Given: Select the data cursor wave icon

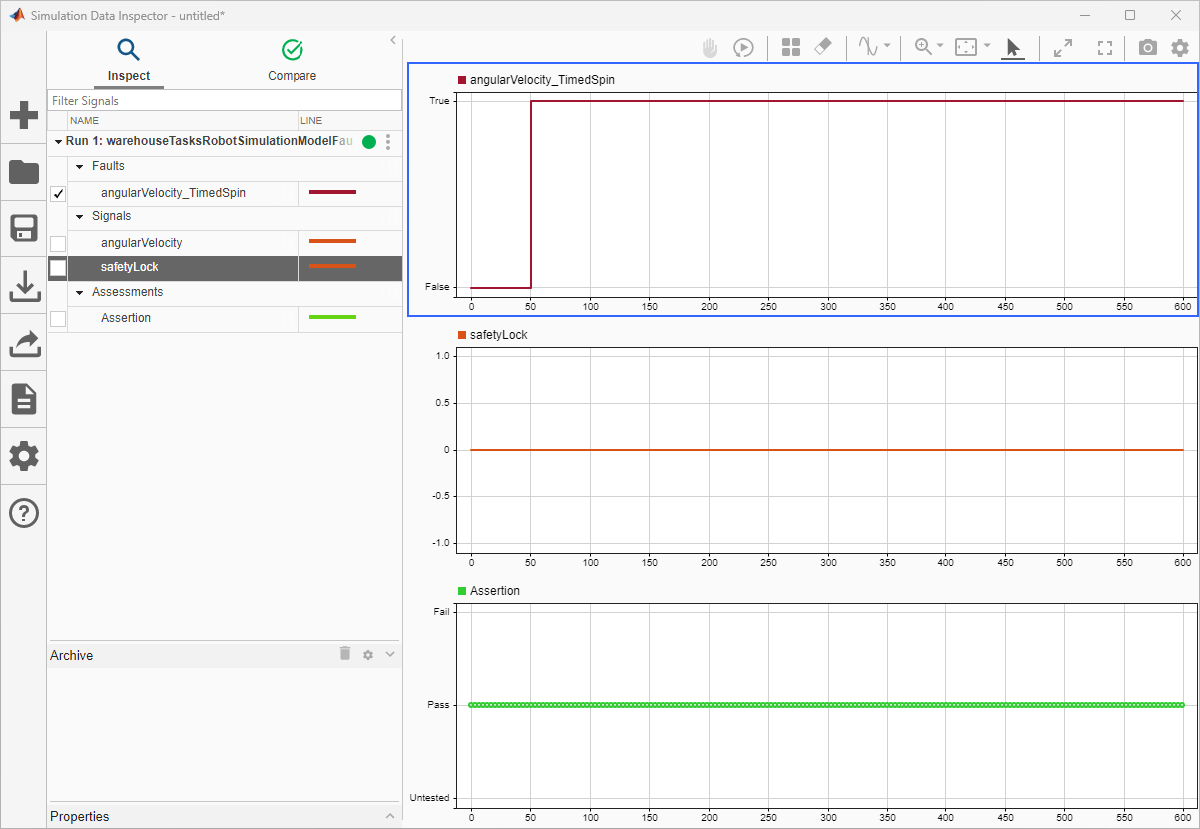Looking at the screenshot, I should tap(867, 47).
